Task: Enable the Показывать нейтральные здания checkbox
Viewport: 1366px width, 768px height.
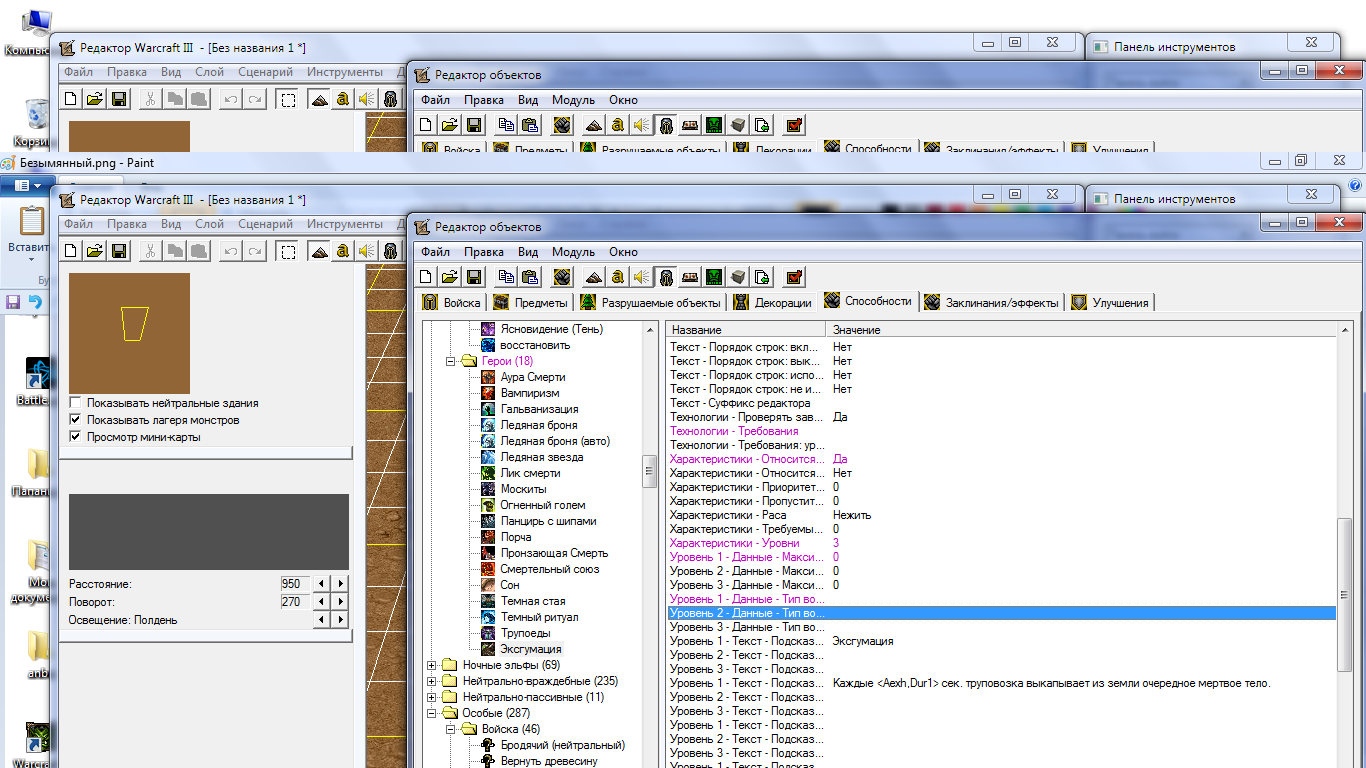Action: (76, 403)
